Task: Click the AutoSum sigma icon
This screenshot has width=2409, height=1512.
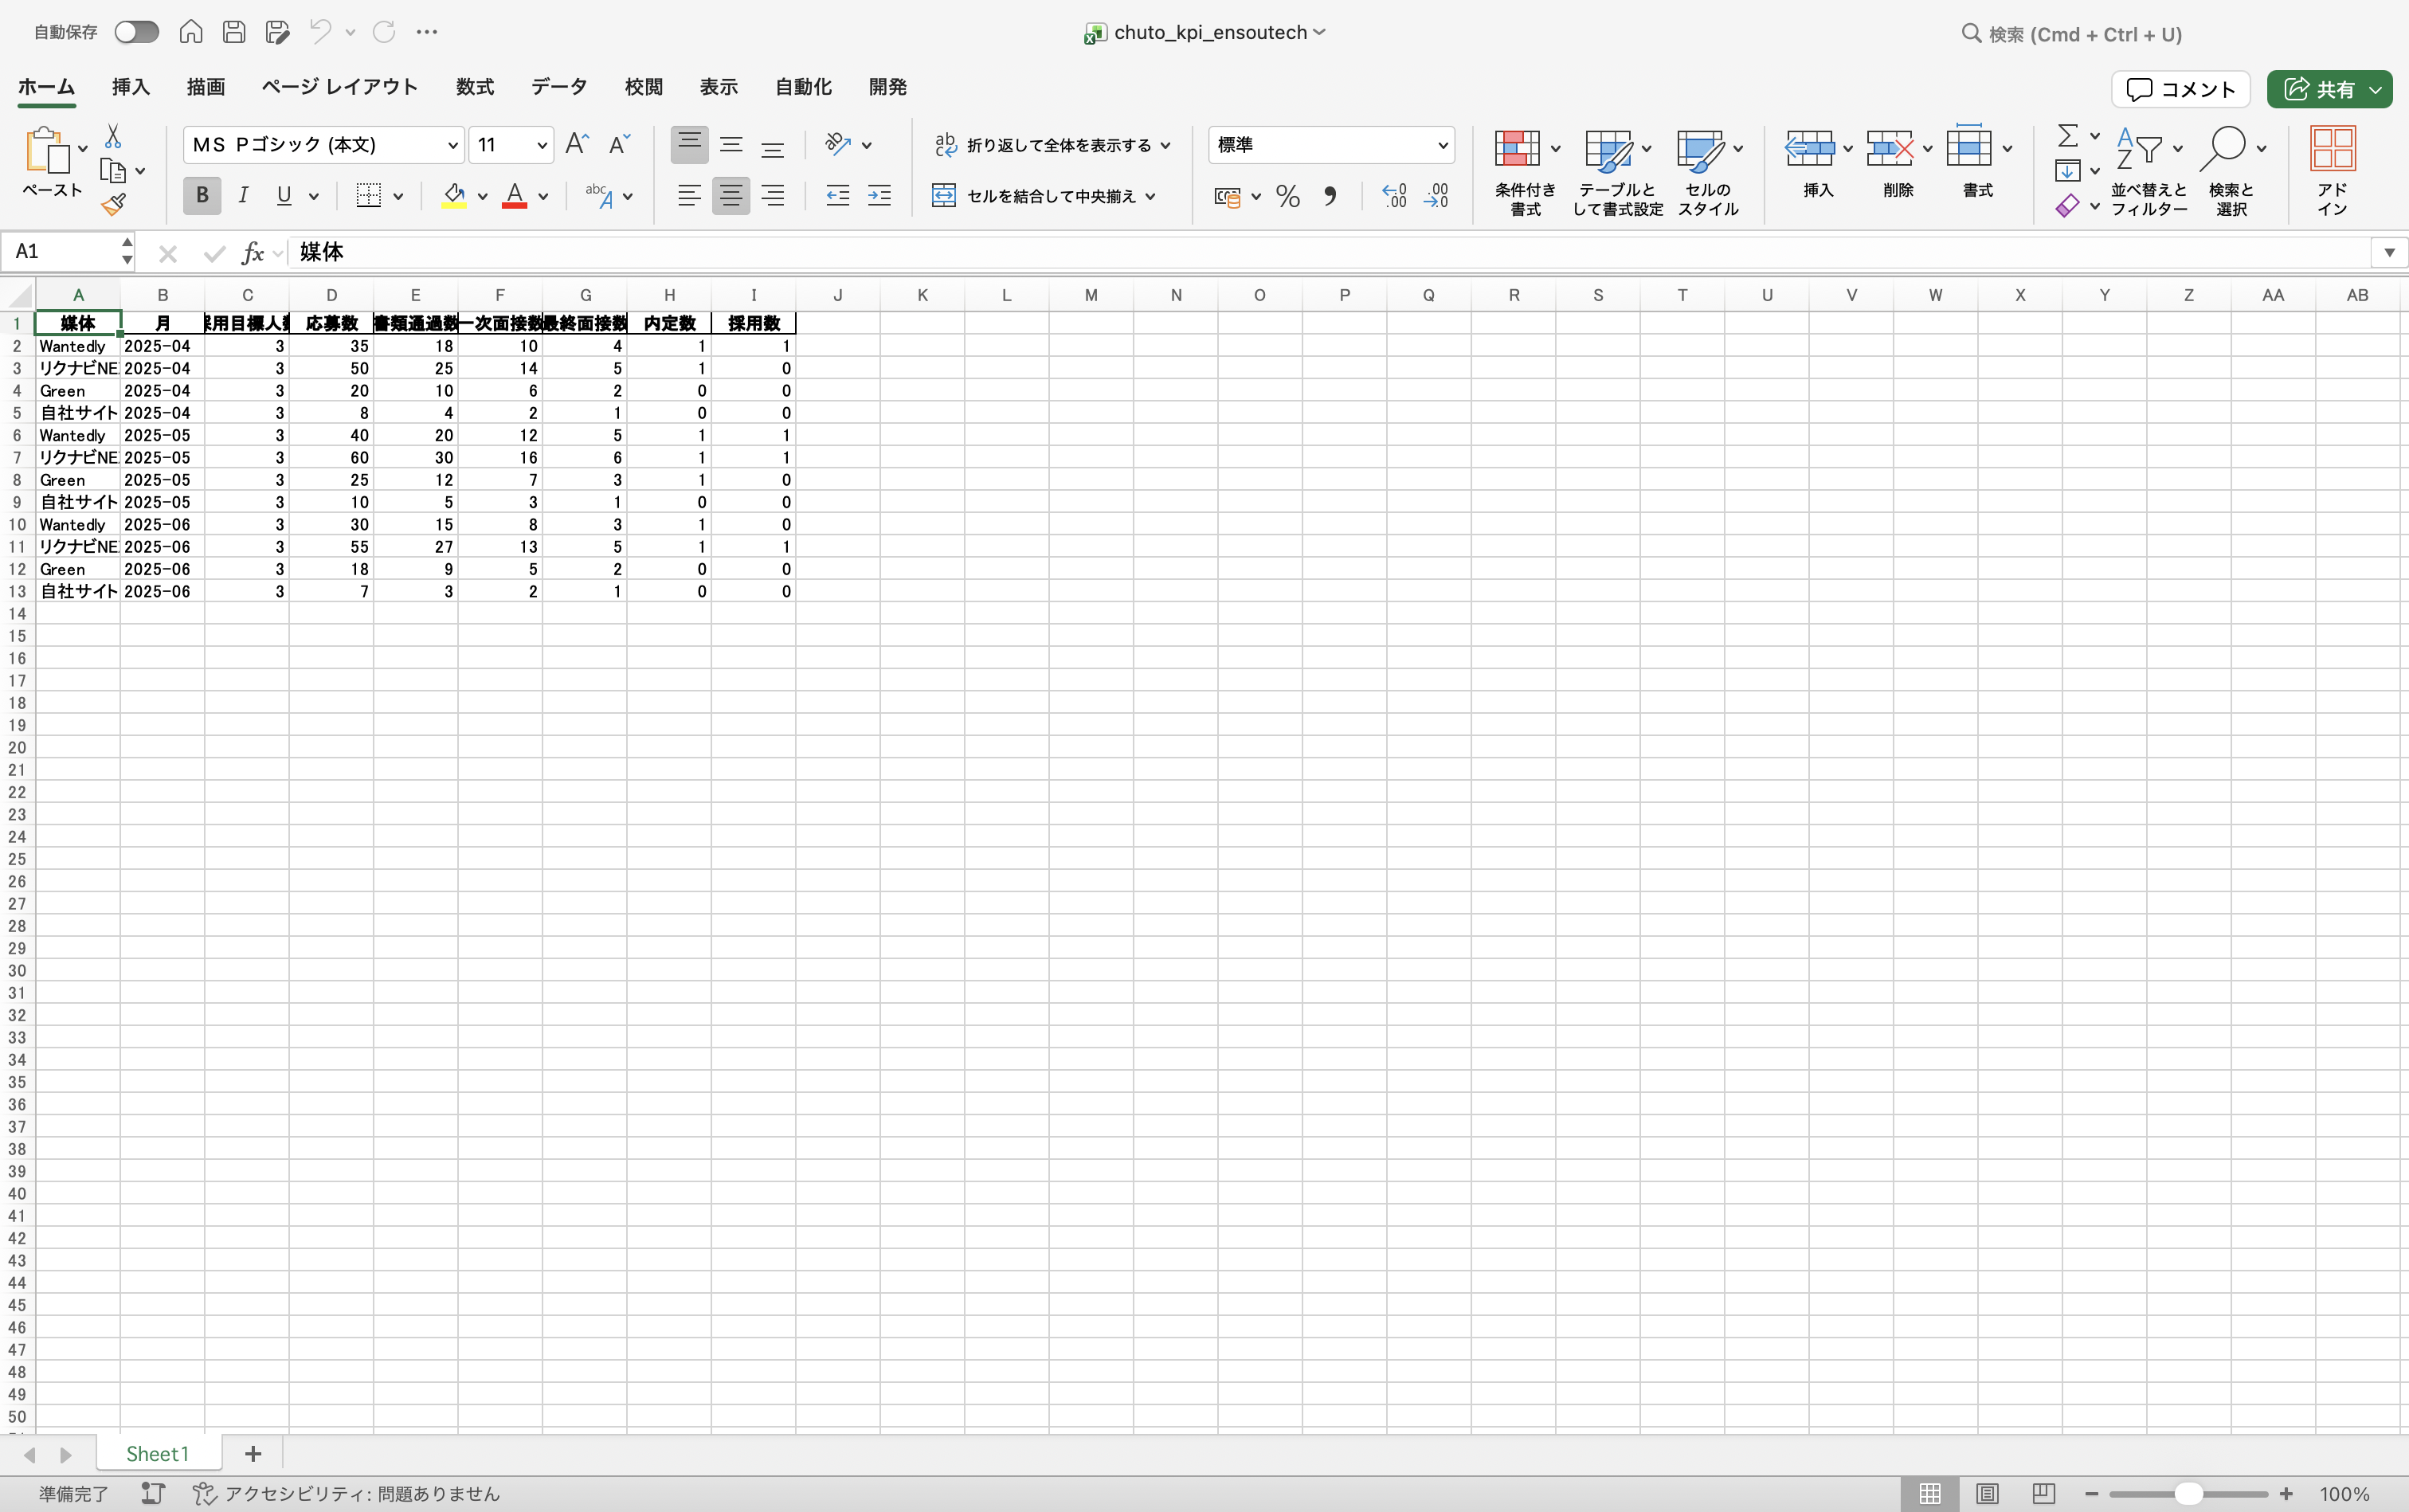Action: click(2067, 135)
